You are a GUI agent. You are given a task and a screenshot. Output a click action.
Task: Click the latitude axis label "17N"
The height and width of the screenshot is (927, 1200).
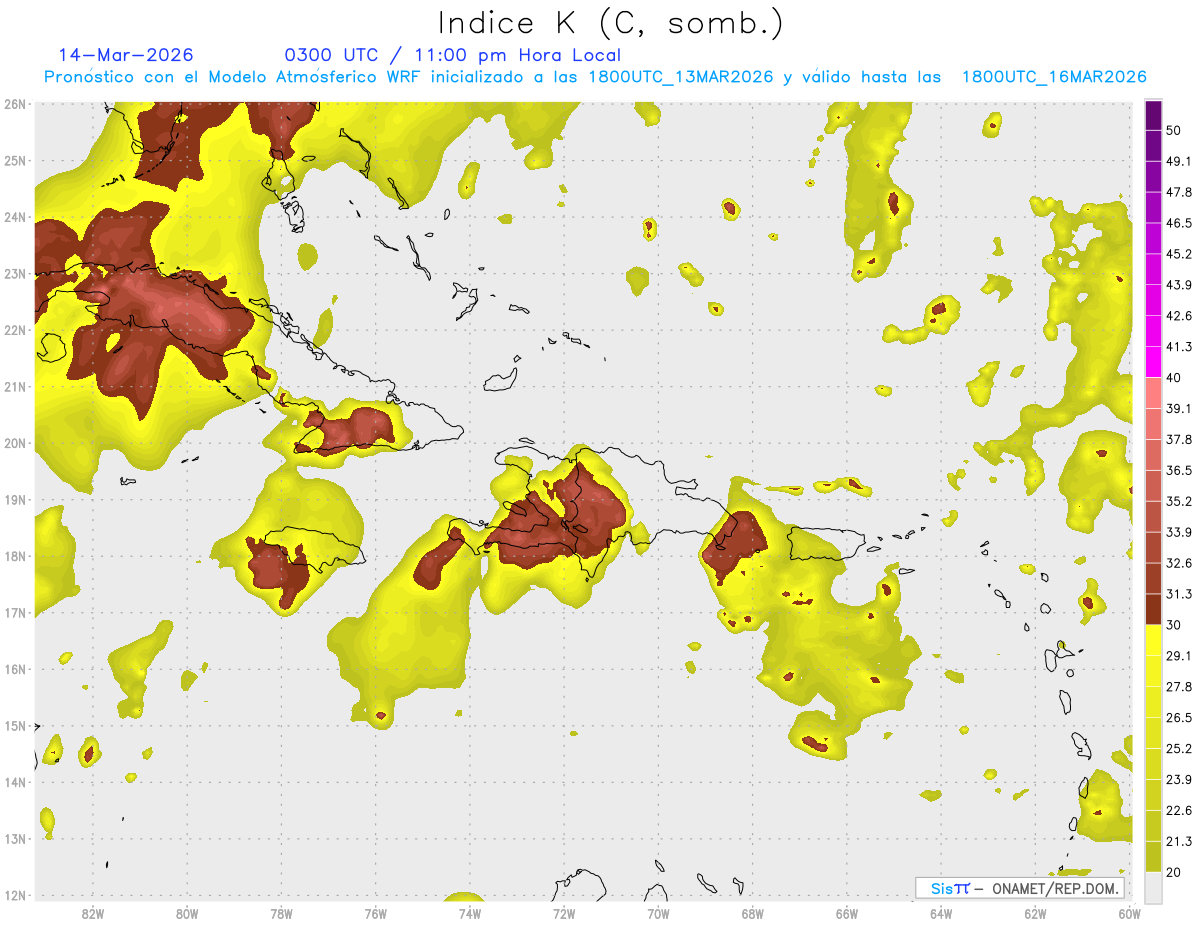tap(15, 613)
